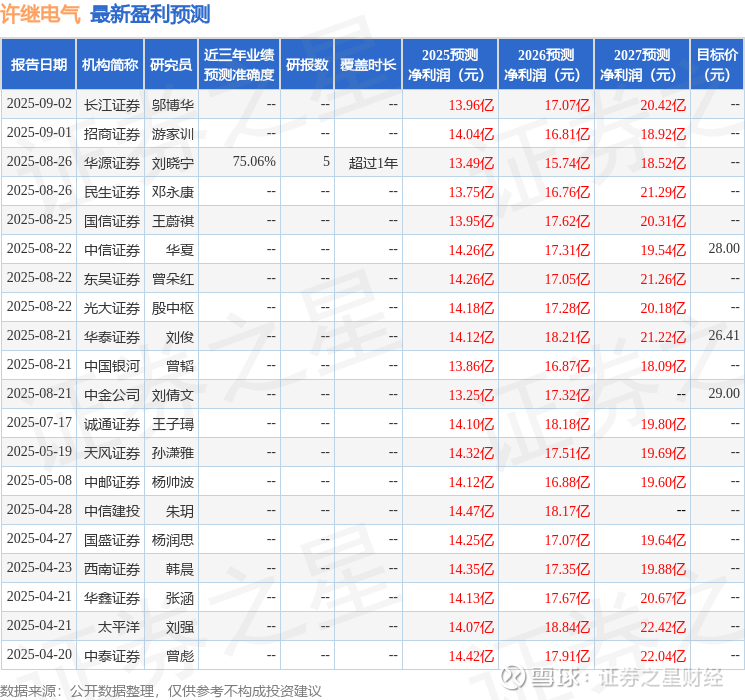Click 招商证券 institution name
Viewport: 745px width, 700px height.
112,134
